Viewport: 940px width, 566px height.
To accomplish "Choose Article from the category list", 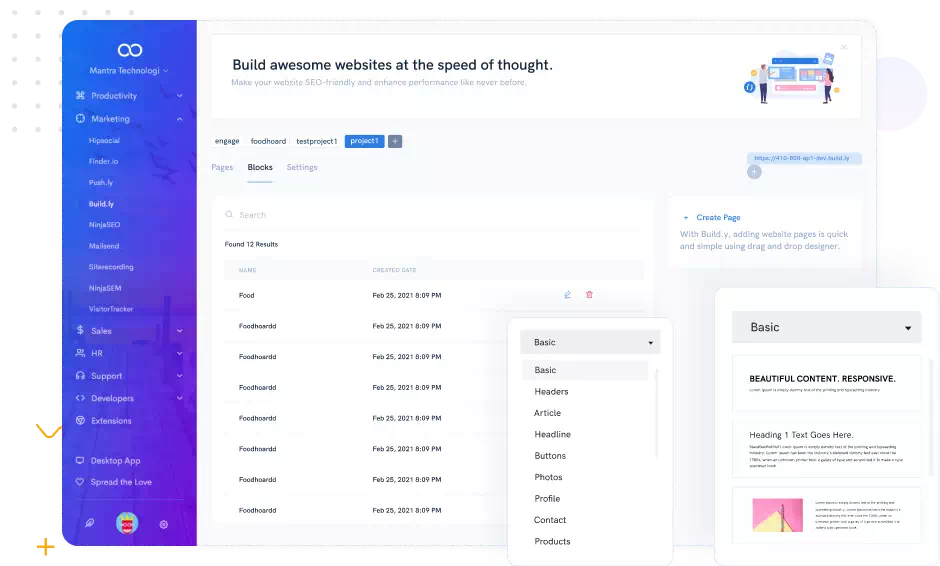I will (547, 413).
